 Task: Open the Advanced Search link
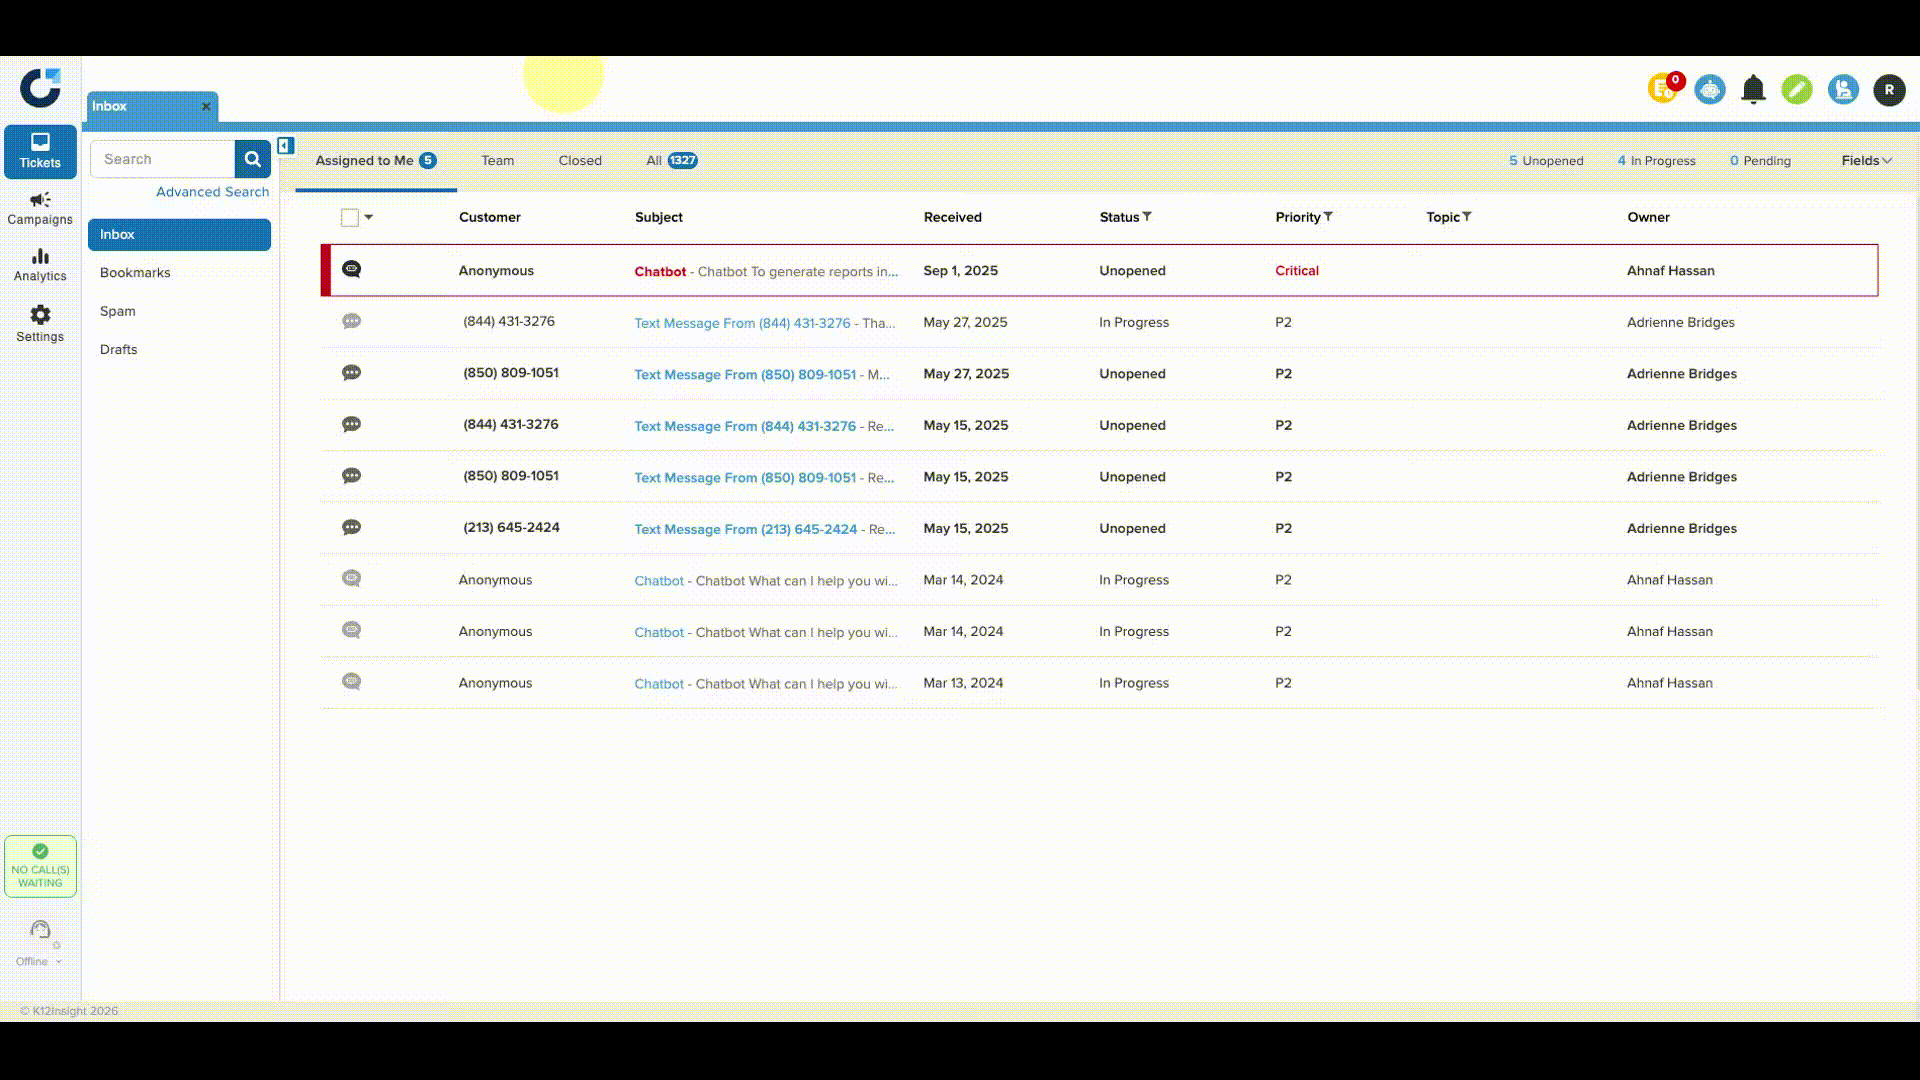[212, 192]
